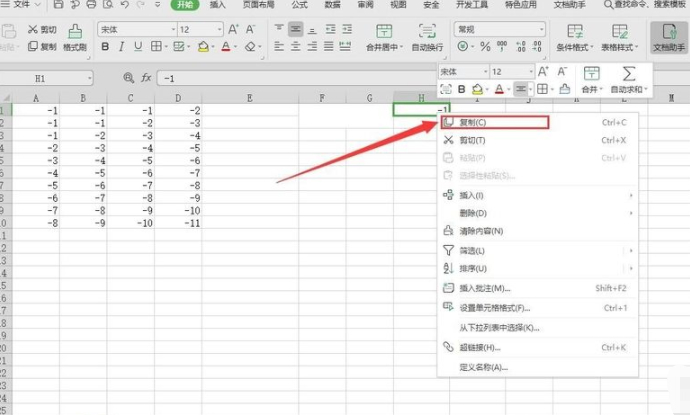Click the decrease decimal places icon
Screen dimensions: 690x415
[537, 46]
